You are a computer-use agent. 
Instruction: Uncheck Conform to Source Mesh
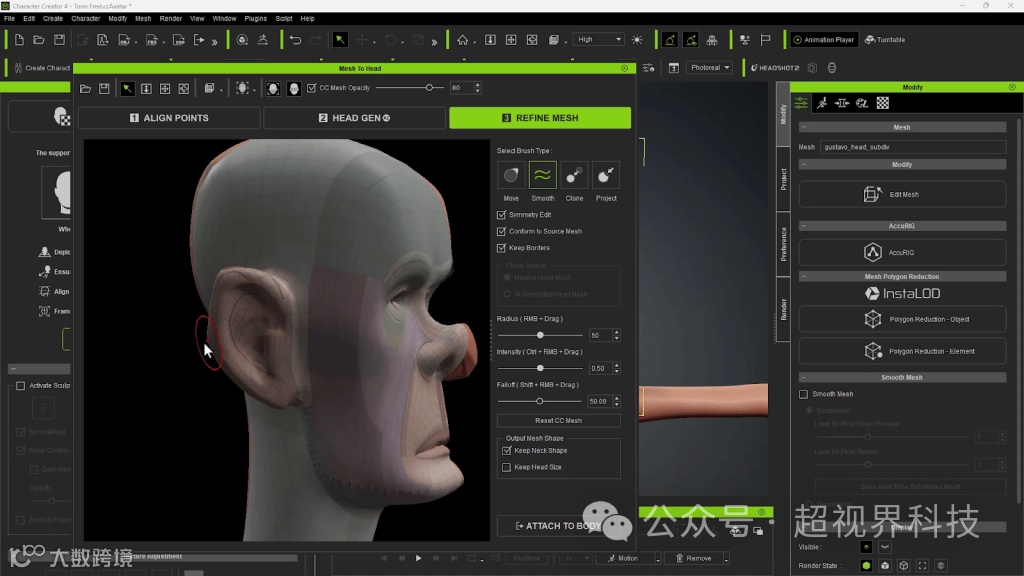(x=502, y=231)
